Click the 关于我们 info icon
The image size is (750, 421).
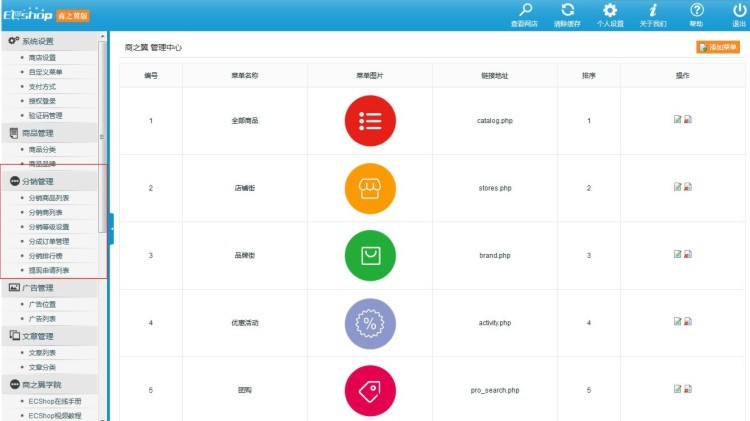tap(653, 10)
